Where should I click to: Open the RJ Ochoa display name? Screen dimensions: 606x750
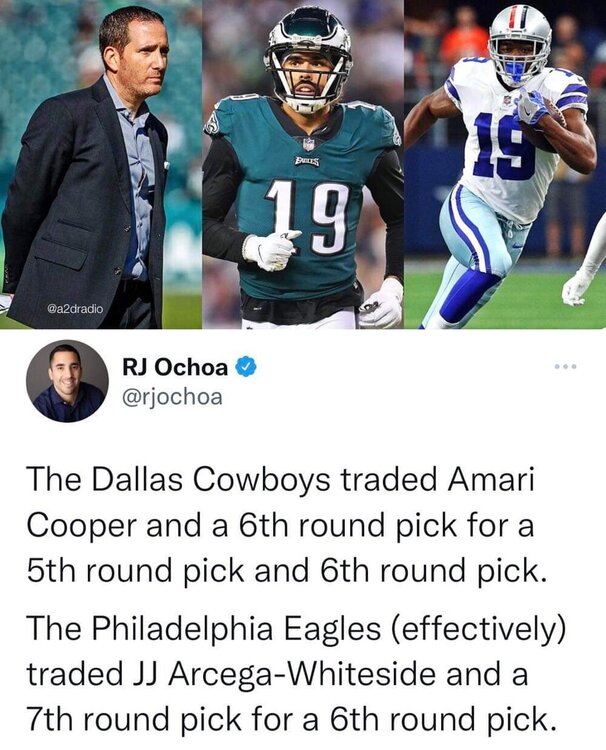[x=176, y=367]
